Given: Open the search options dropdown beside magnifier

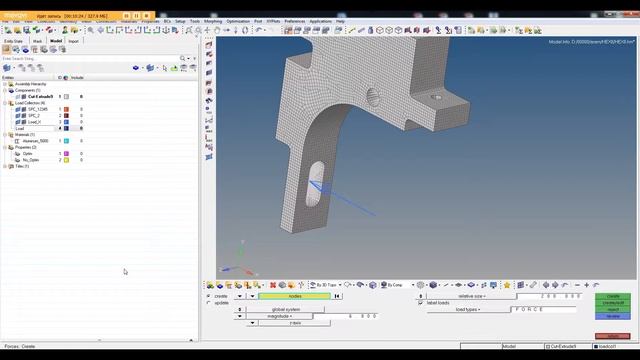Looking at the screenshot, I should point(188,58).
